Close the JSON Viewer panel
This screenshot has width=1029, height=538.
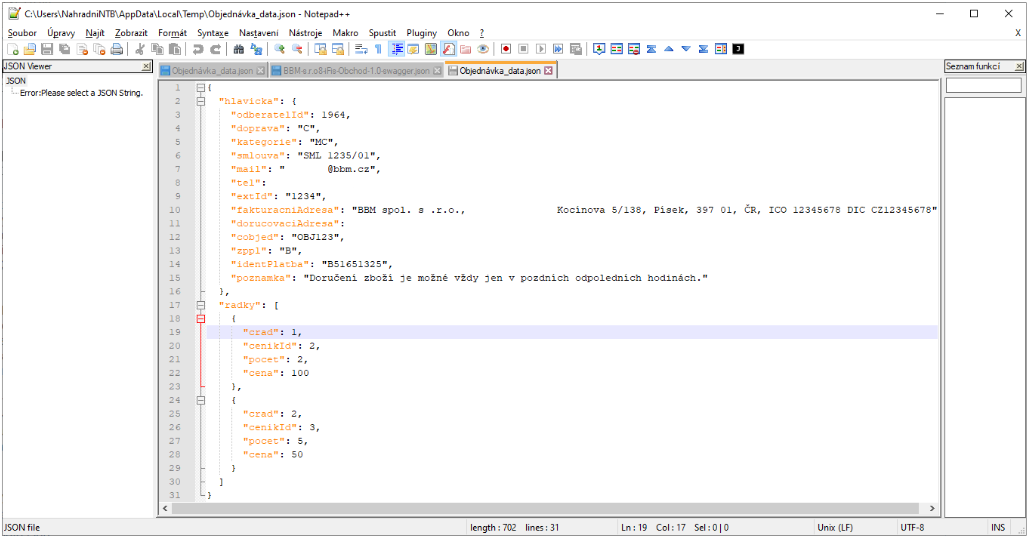146,66
